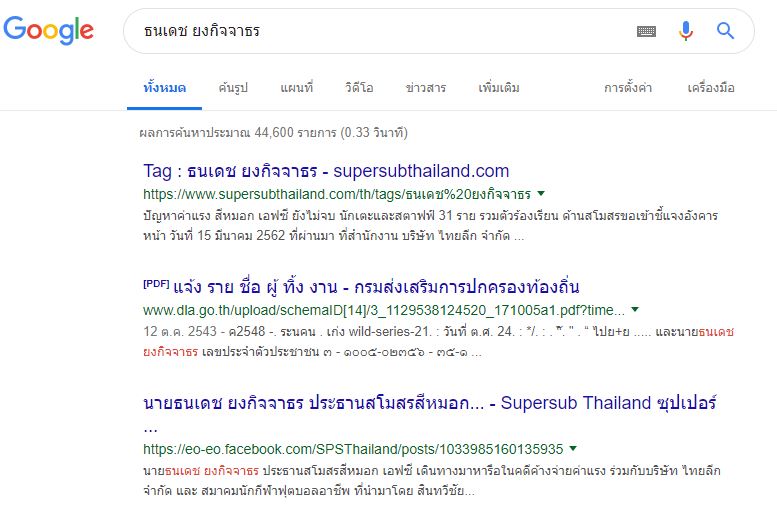Viewport: 777px width, 522px height.
Task: Switch to the ค้นรูป images tab
Action: click(x=233, y=88)
